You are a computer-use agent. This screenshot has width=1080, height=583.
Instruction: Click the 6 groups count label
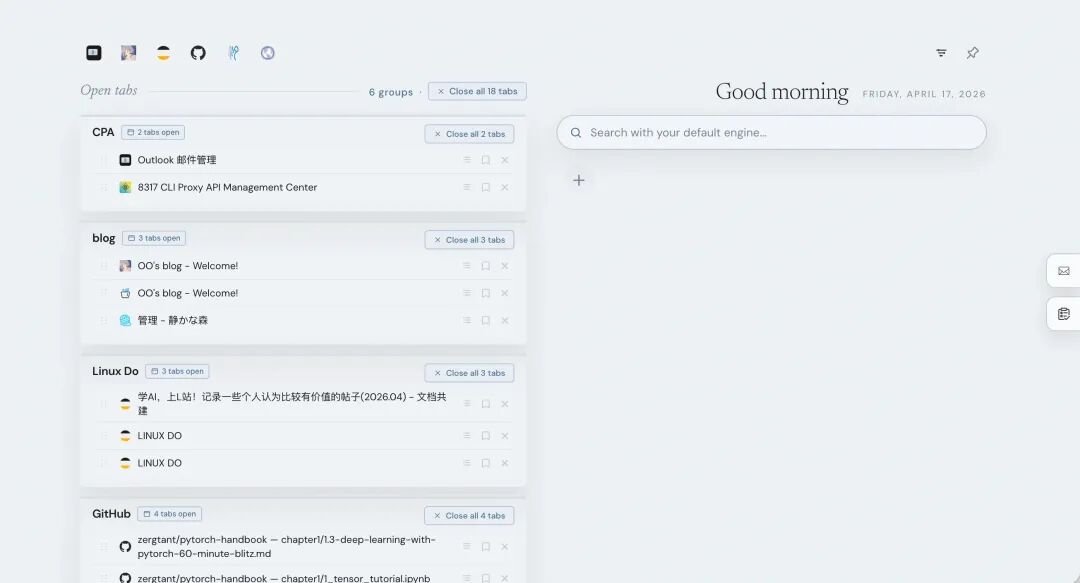click(x=391, y=92)
